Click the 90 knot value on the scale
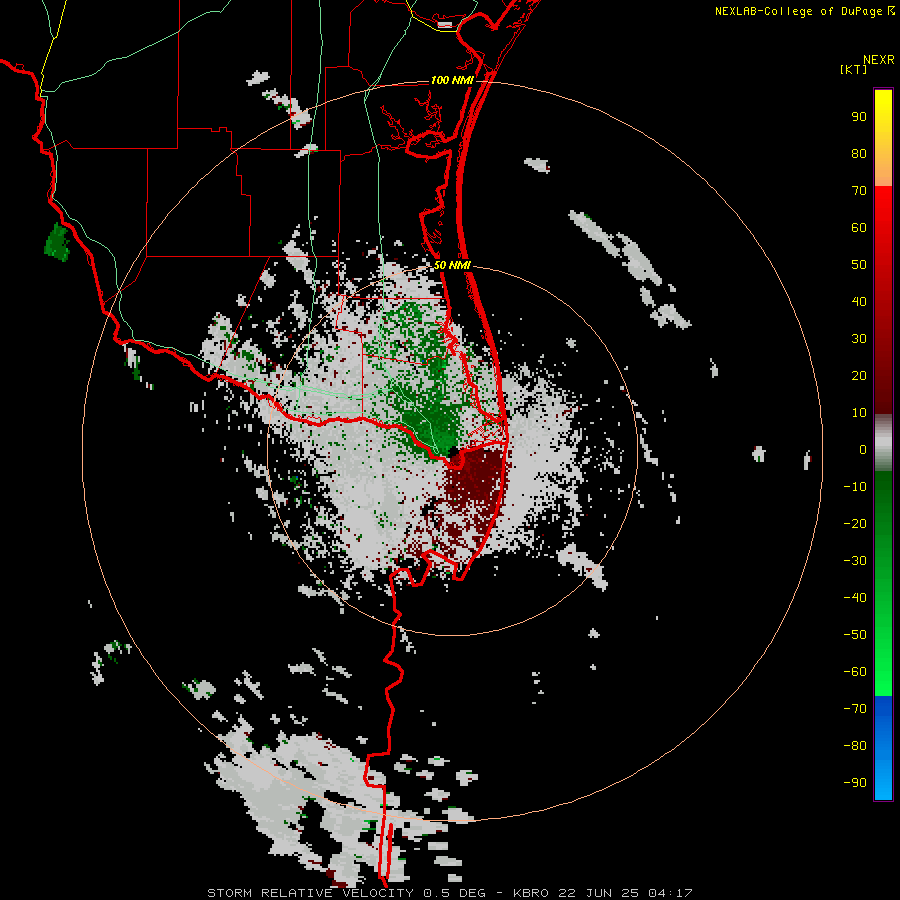Viewport: 900px width, 900px height. 859,117
